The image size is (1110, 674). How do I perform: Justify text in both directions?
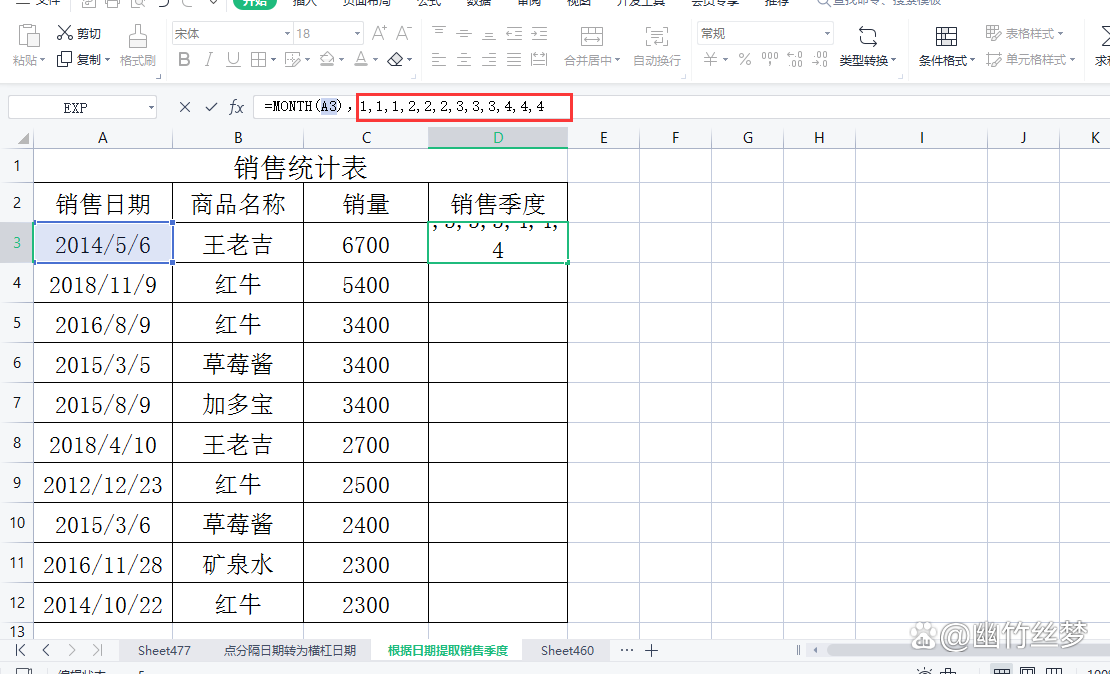pyautogui.click(x=514, y=60)
